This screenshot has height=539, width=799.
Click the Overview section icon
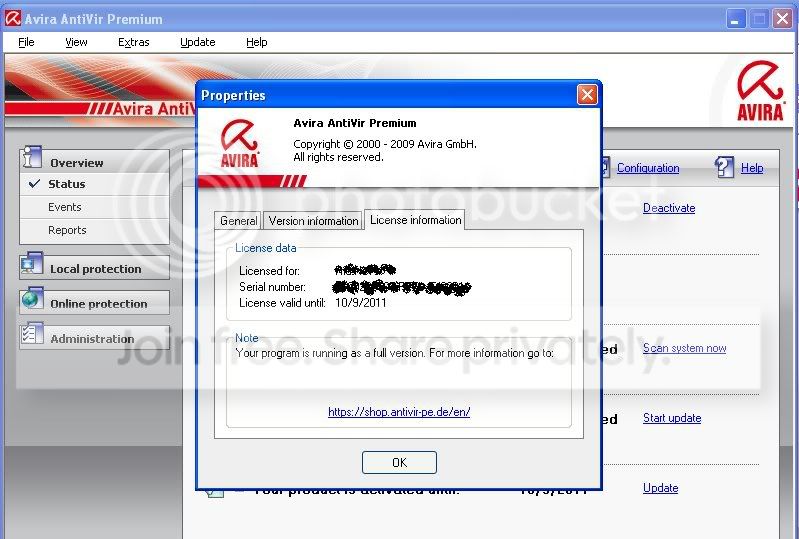(32, 158)
